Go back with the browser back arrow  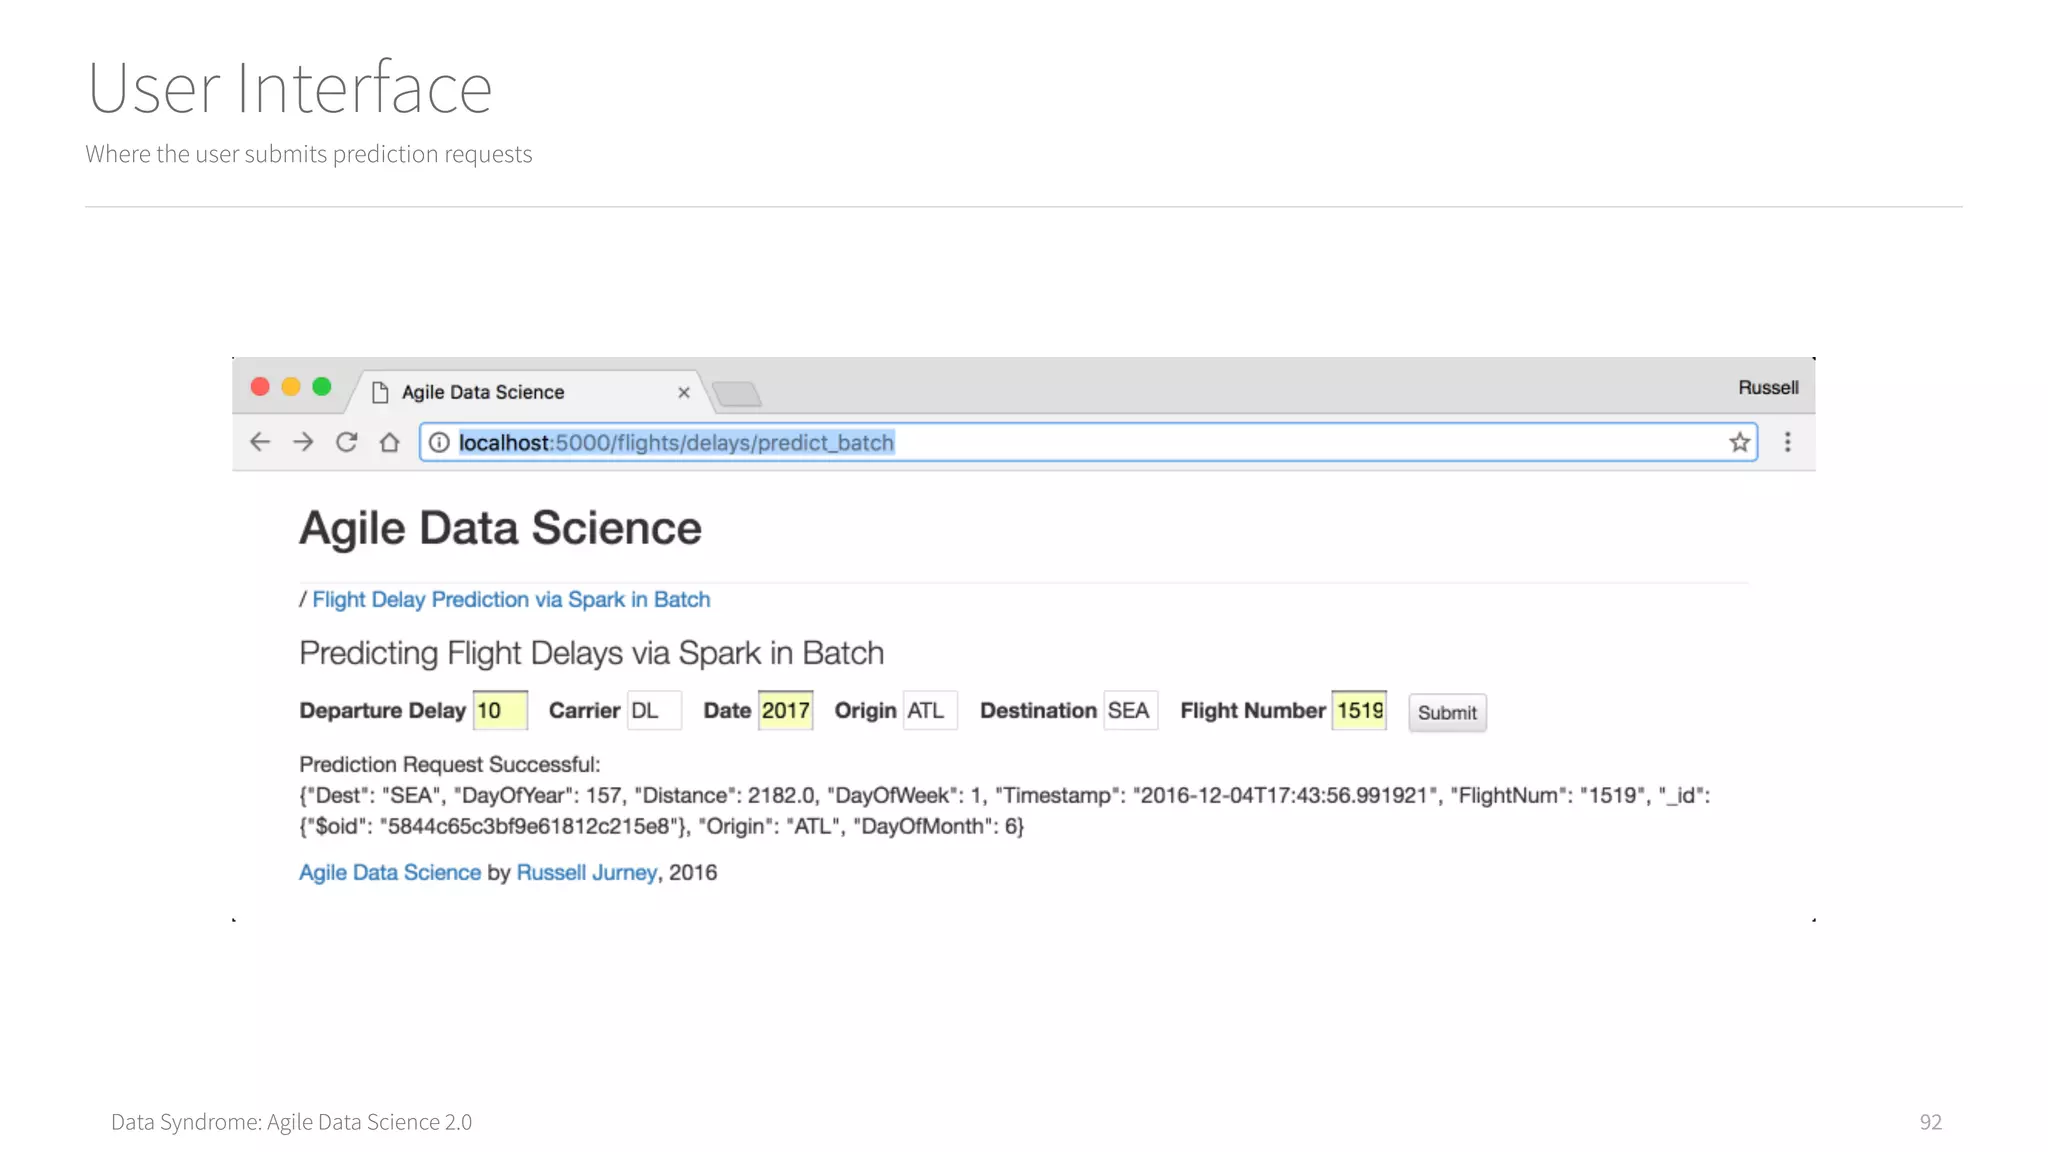click(260, 442)
